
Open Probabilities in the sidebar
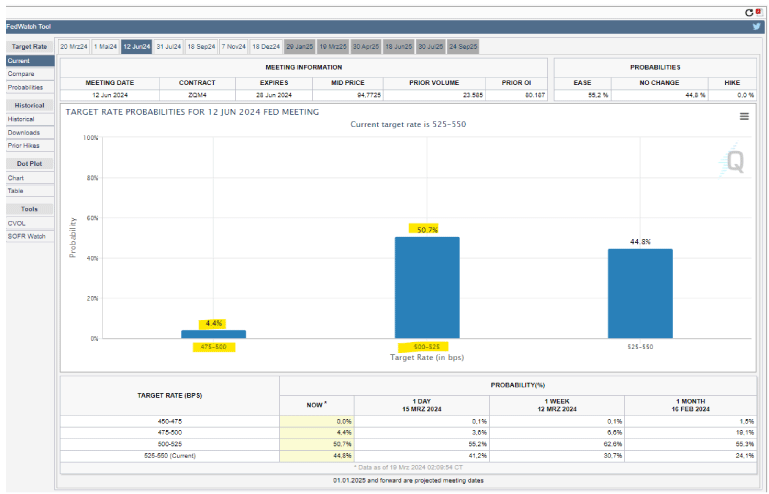26,87
